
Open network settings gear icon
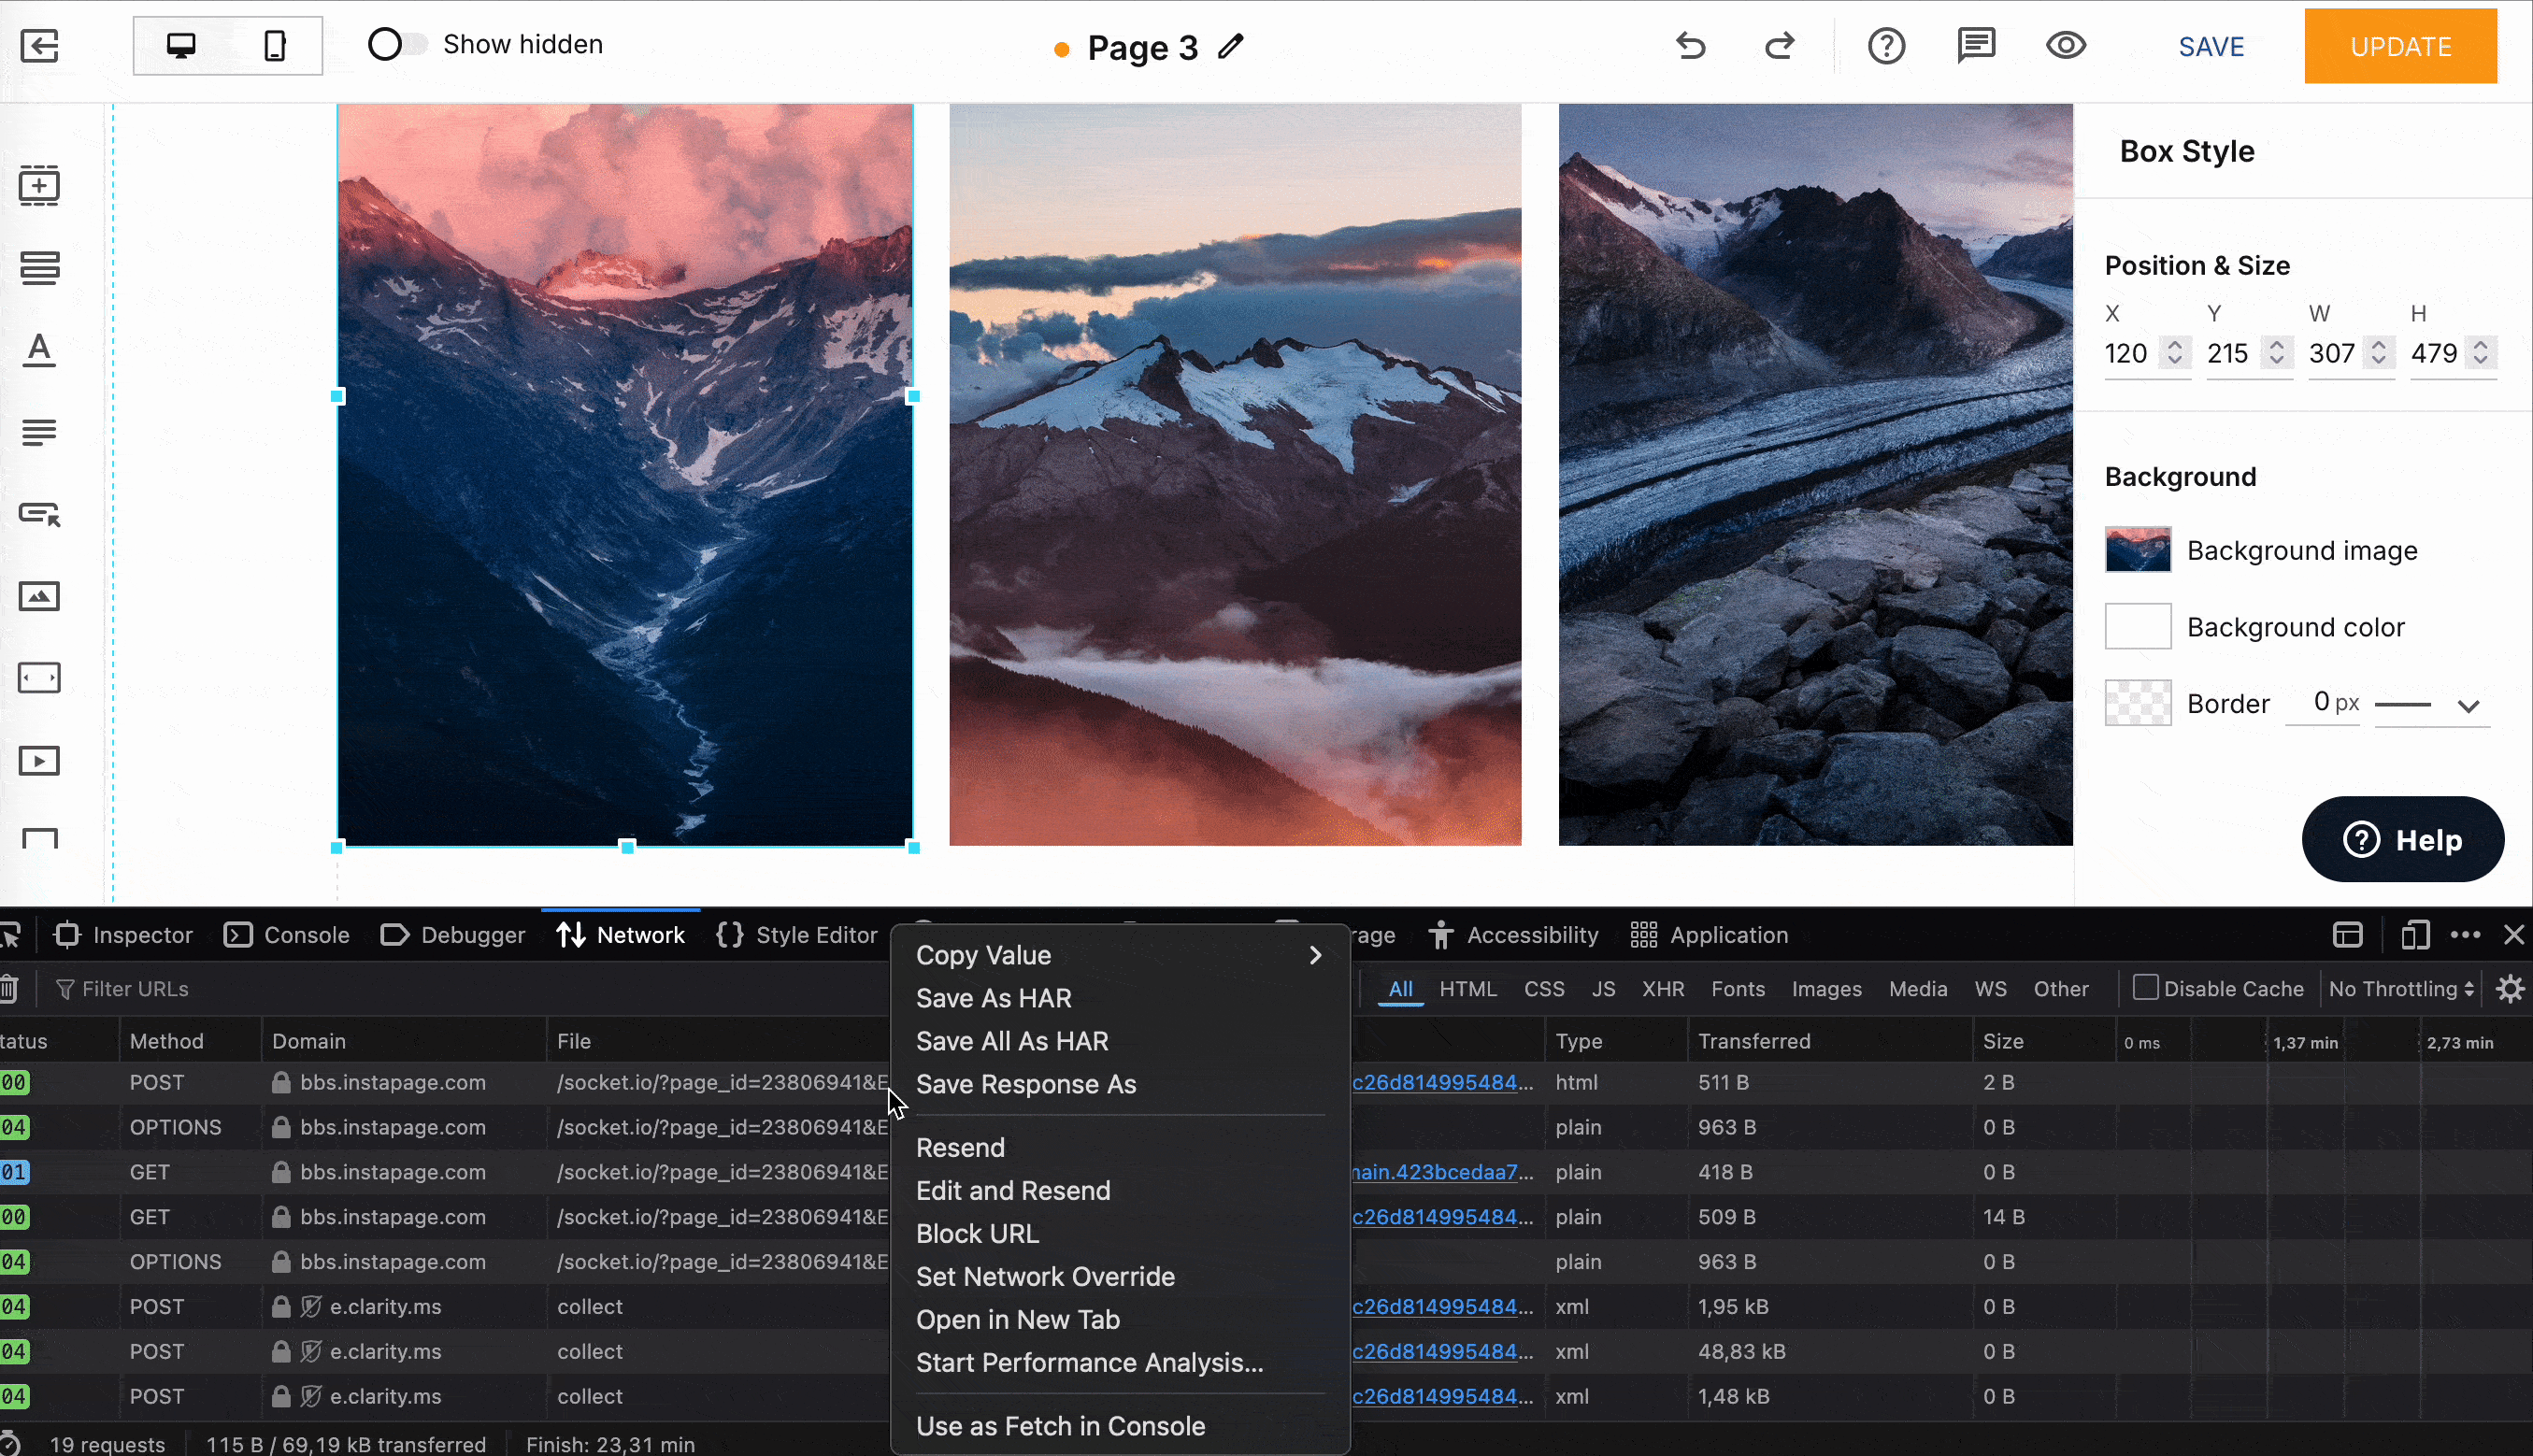2510,989
